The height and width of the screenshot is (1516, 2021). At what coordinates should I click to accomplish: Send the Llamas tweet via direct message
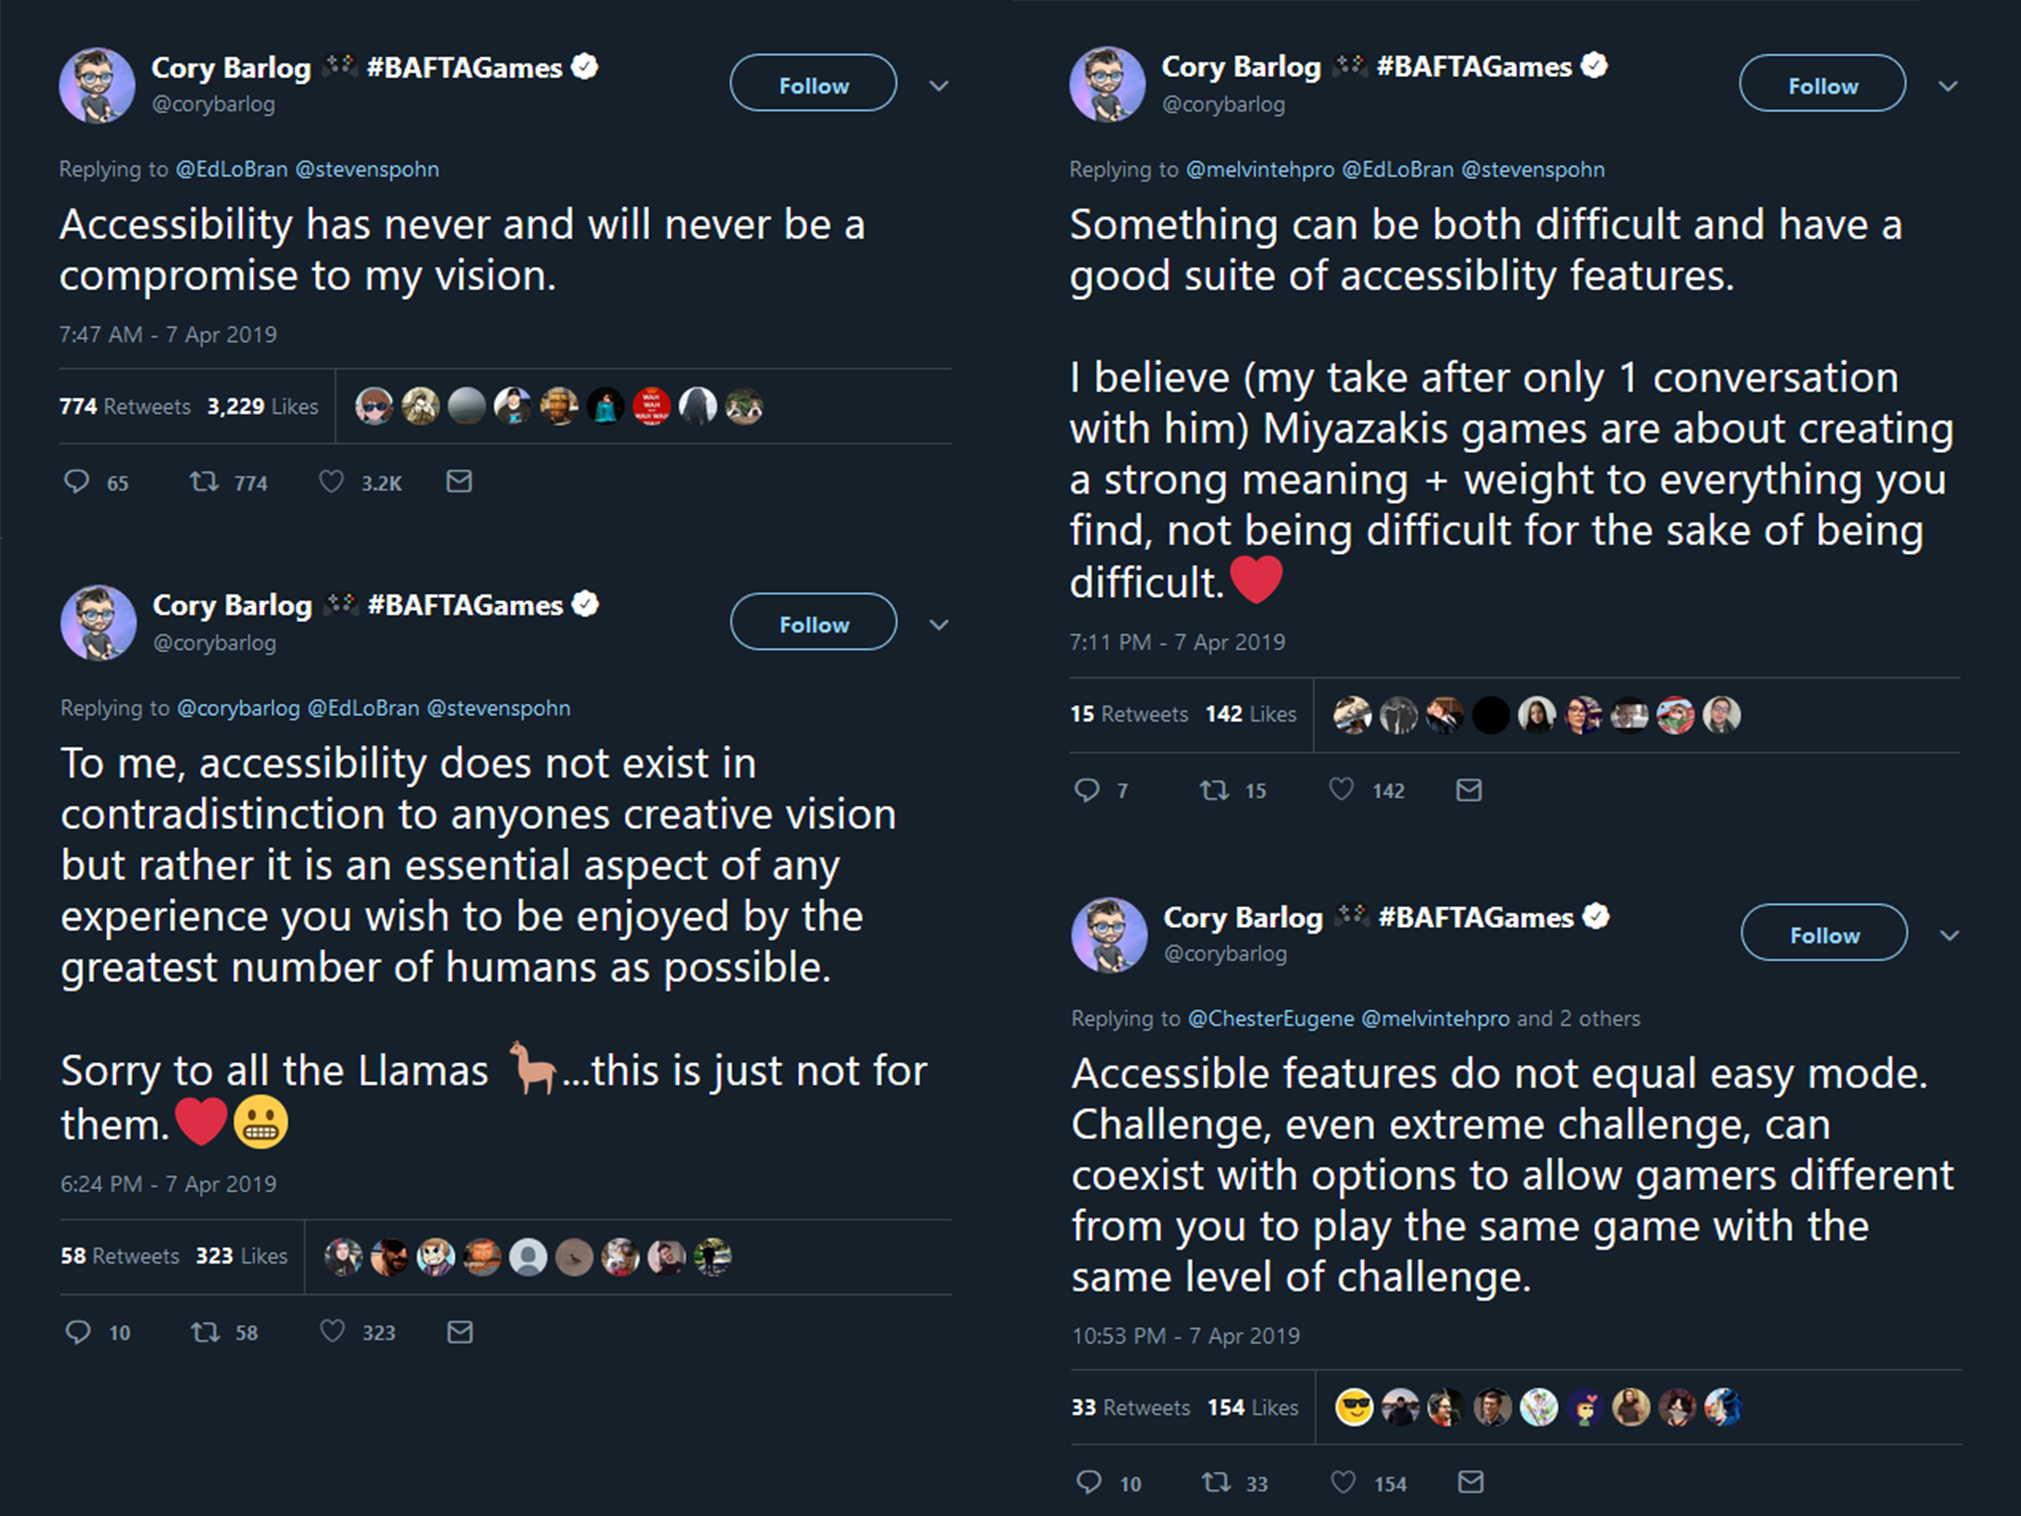point(460,1332)
